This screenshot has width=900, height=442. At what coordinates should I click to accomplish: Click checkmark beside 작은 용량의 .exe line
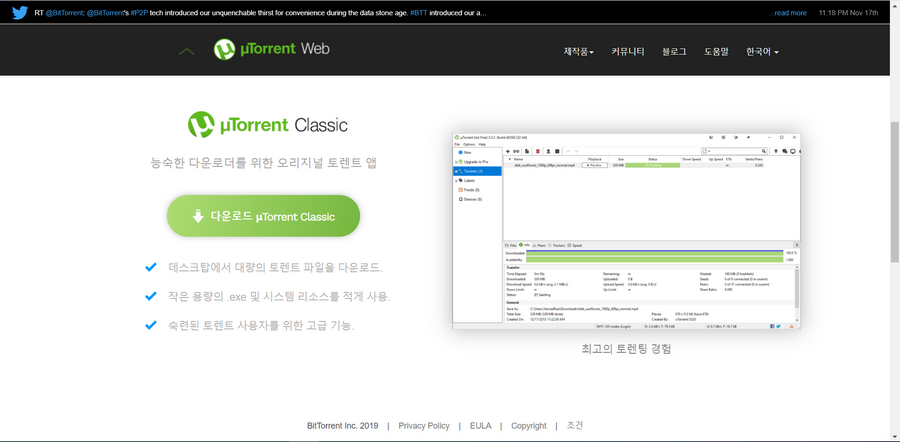[151, 296]
